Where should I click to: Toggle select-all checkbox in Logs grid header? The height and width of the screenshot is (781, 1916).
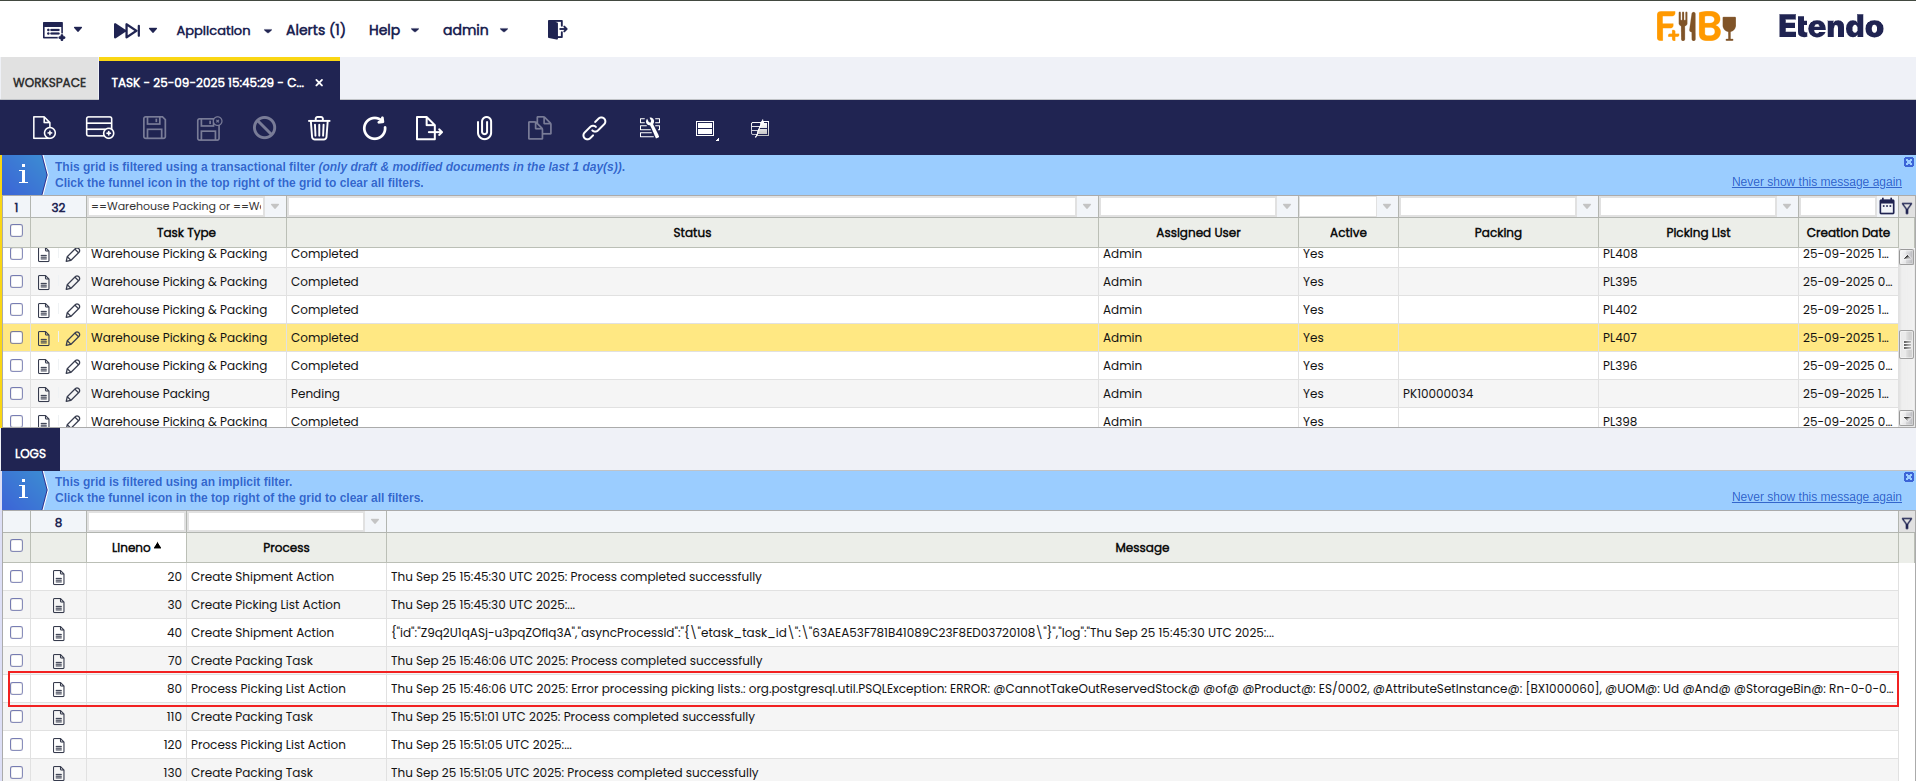(16, 546)
